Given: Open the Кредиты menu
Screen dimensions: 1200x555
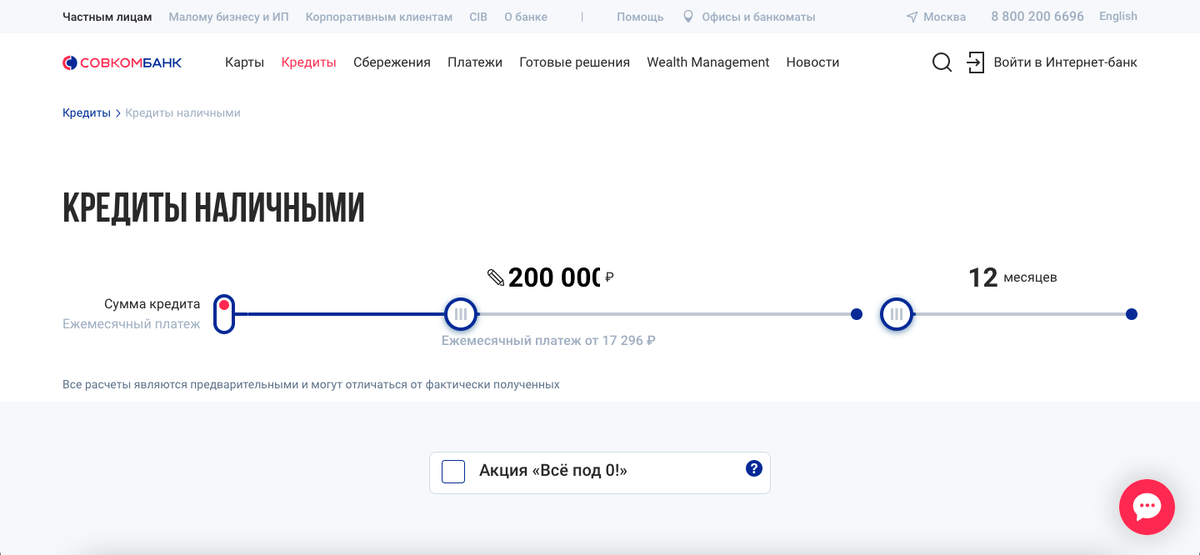Looking at the screenshot, I should click(x=309, y=62).
